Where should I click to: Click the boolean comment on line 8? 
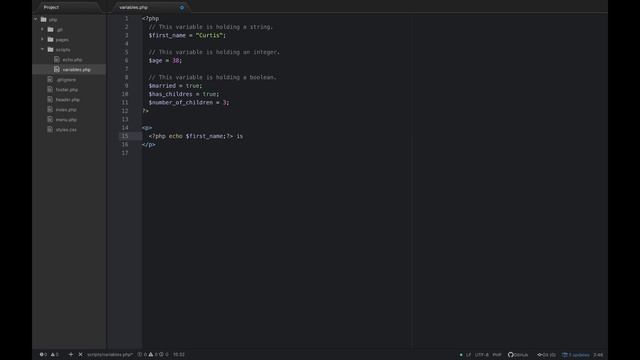[213, 77]
